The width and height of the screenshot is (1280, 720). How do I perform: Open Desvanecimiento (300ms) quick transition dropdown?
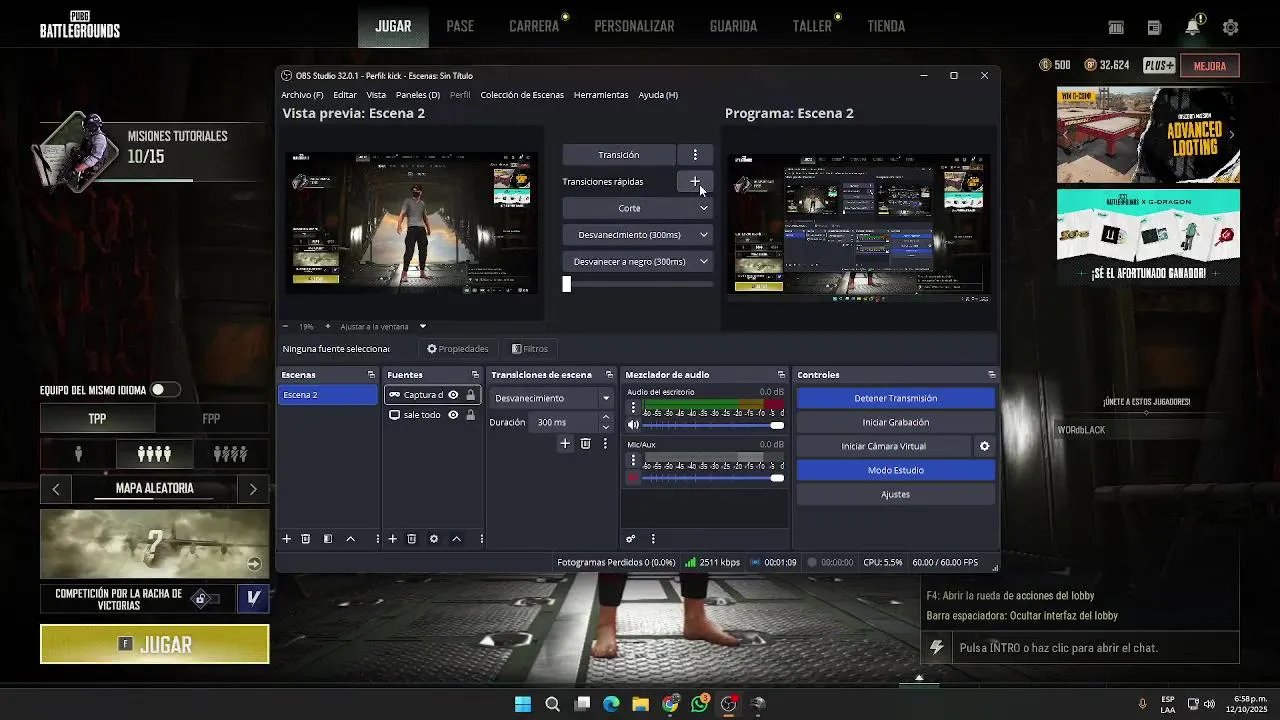(638, 235)
